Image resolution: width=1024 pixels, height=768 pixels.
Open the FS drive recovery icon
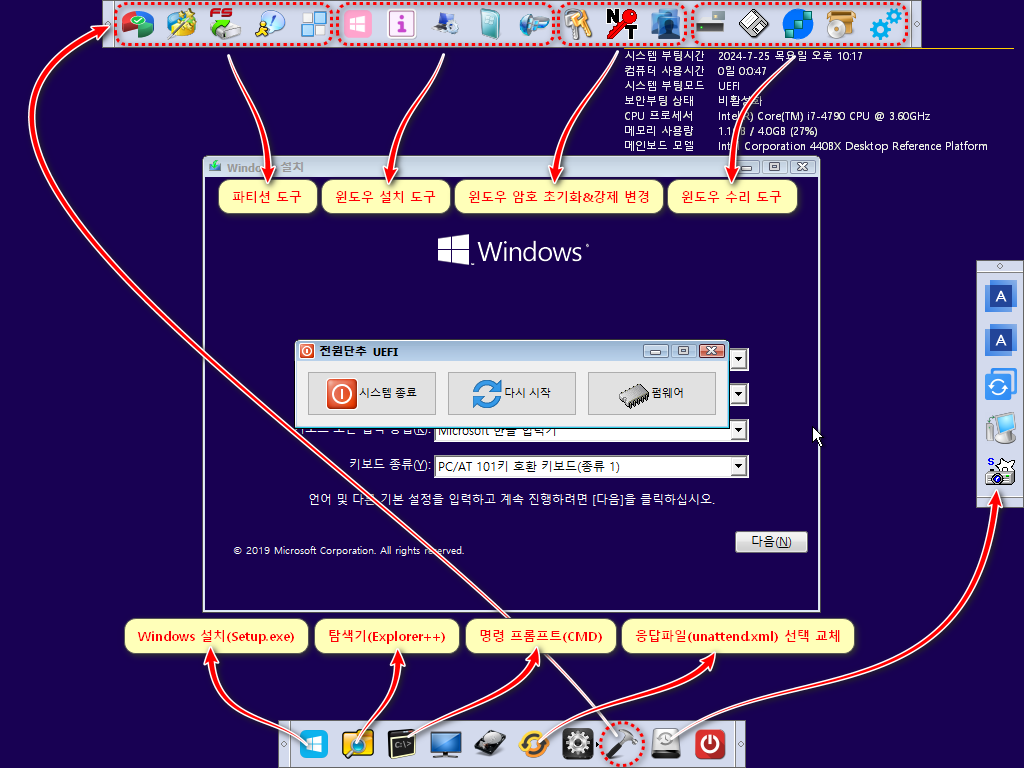click(225, 24)
